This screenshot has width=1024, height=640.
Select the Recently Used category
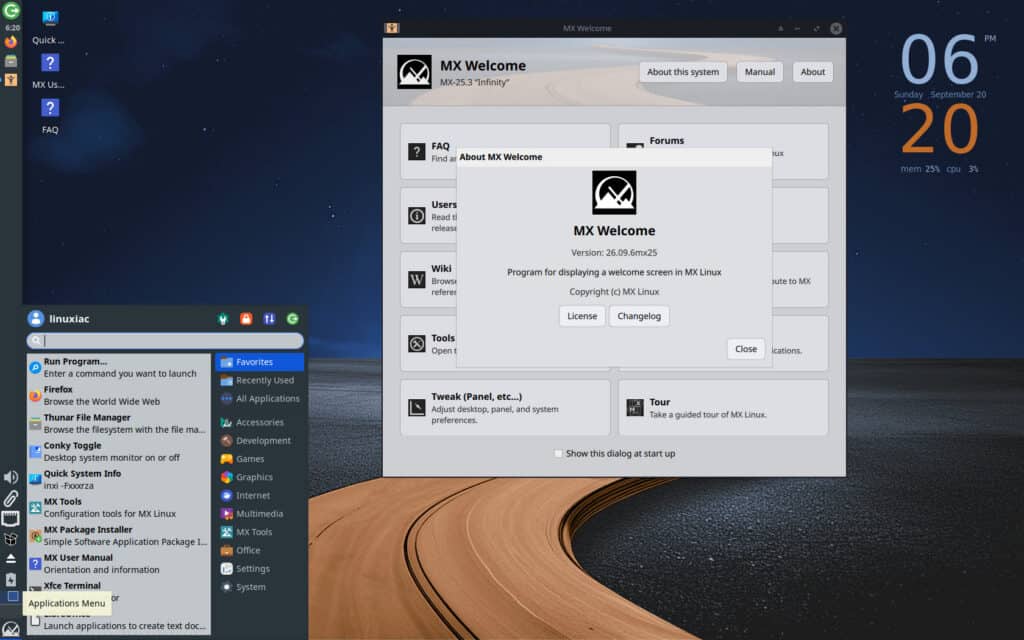(259, 380)
